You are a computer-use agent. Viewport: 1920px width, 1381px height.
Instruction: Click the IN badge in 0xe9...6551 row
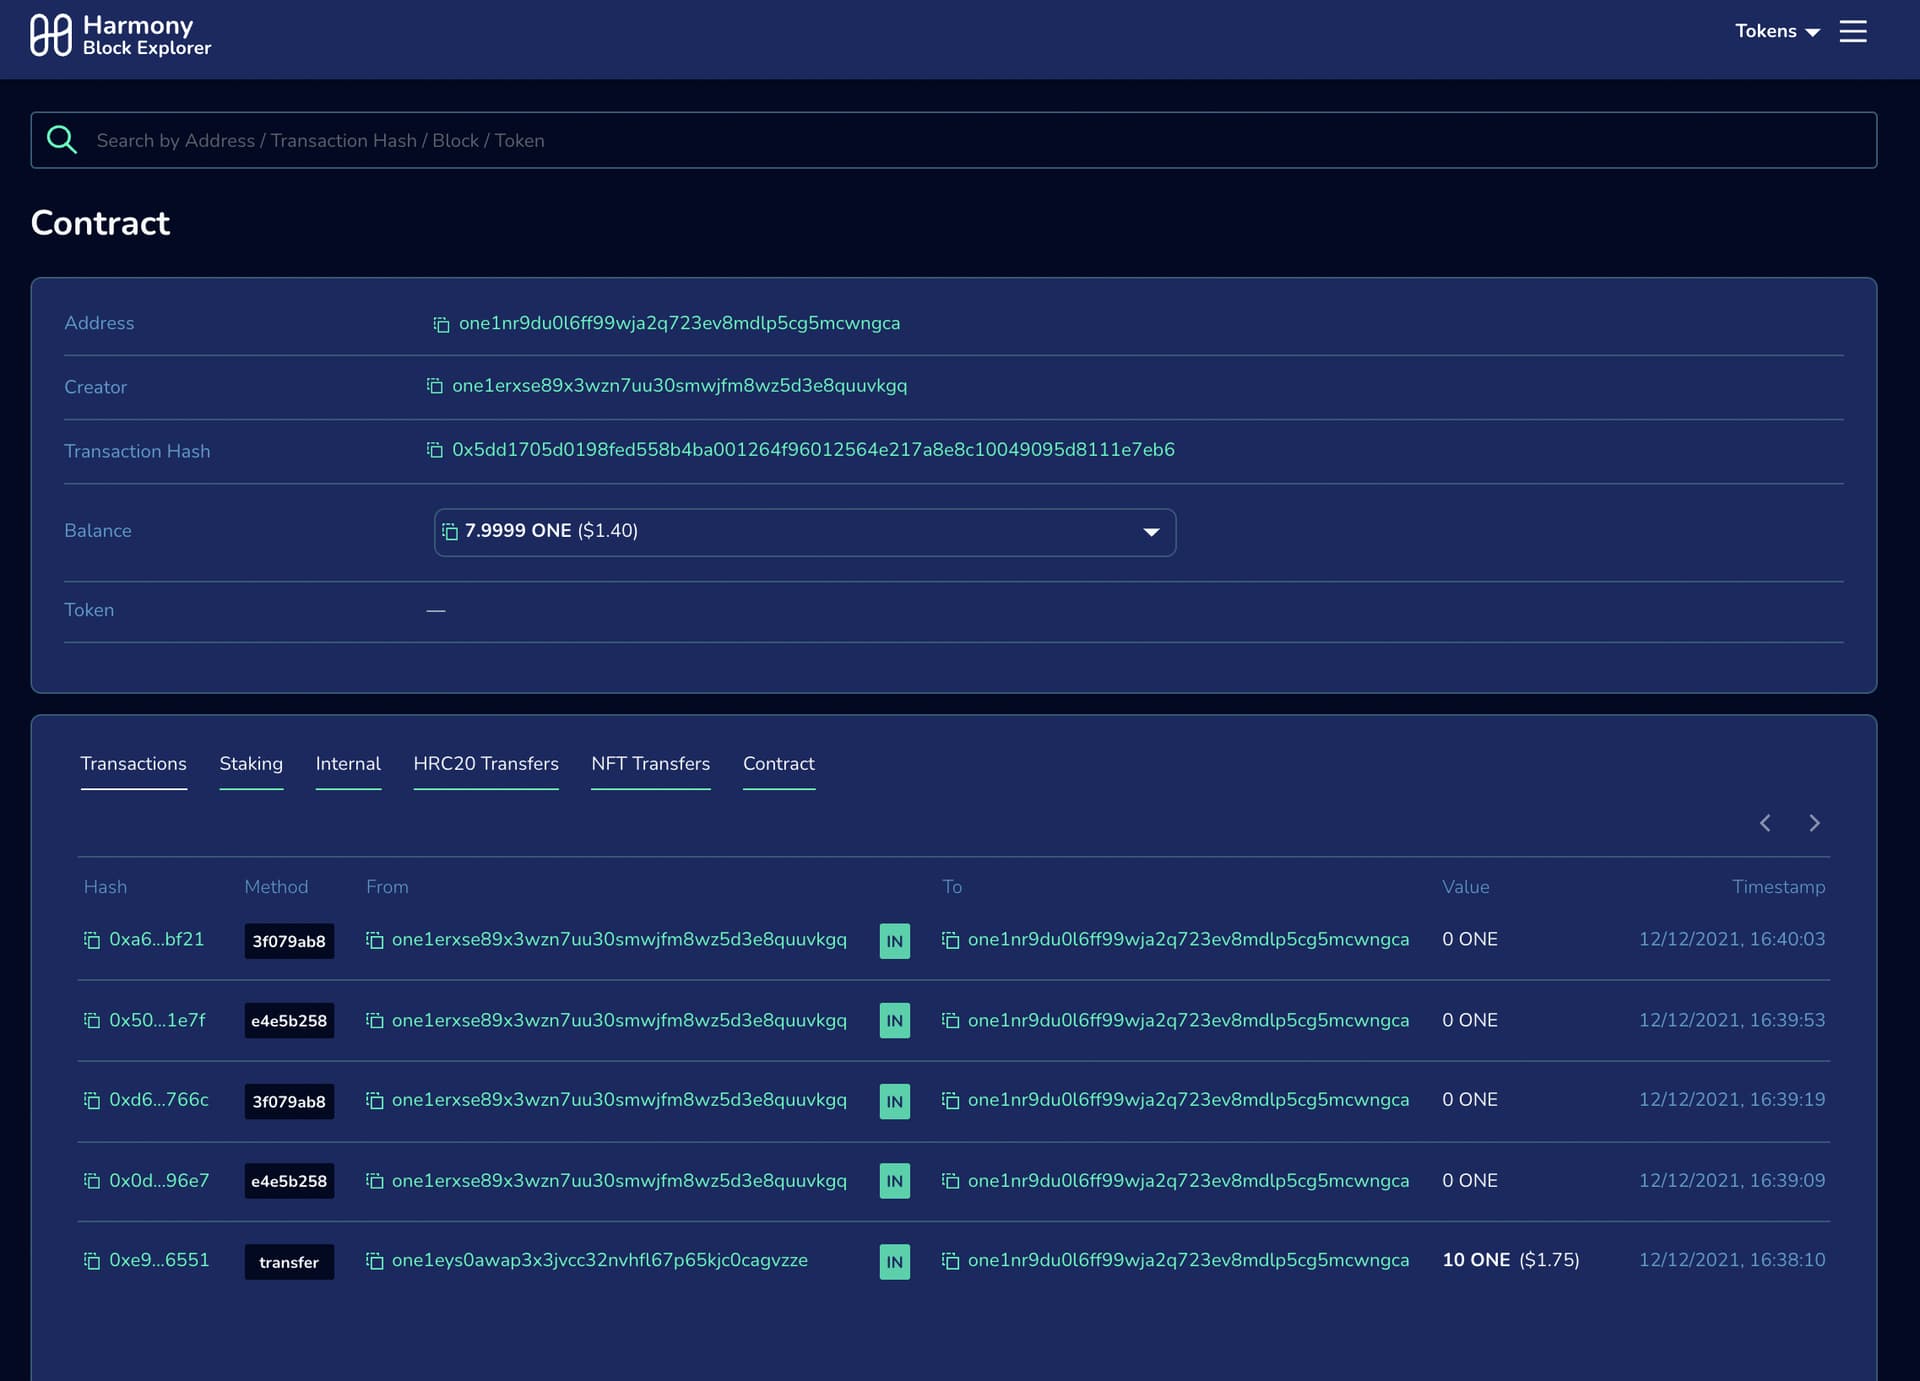[894, 1262]
